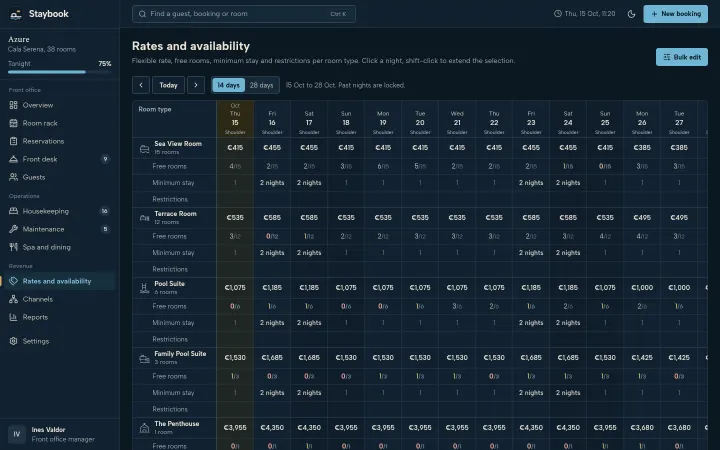Screen dimensions: 720x450
Task: Click the Sea View Room type icon
Action: [x=144, y=149]
